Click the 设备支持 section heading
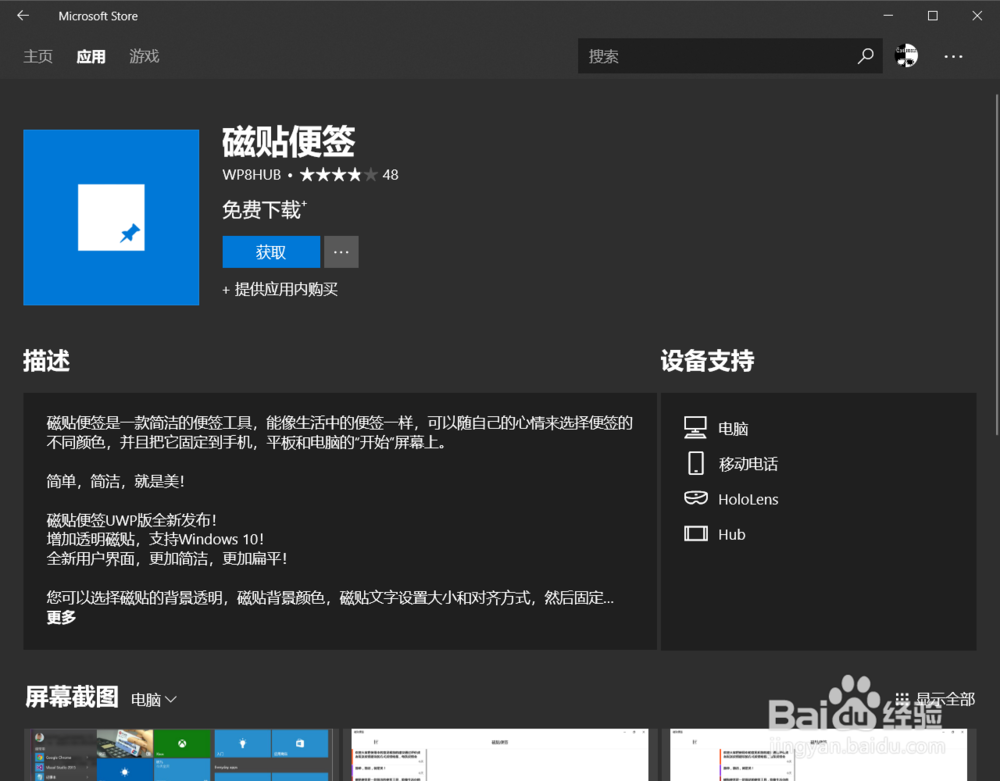This screenshot has height=781, width=1000. 707,360
